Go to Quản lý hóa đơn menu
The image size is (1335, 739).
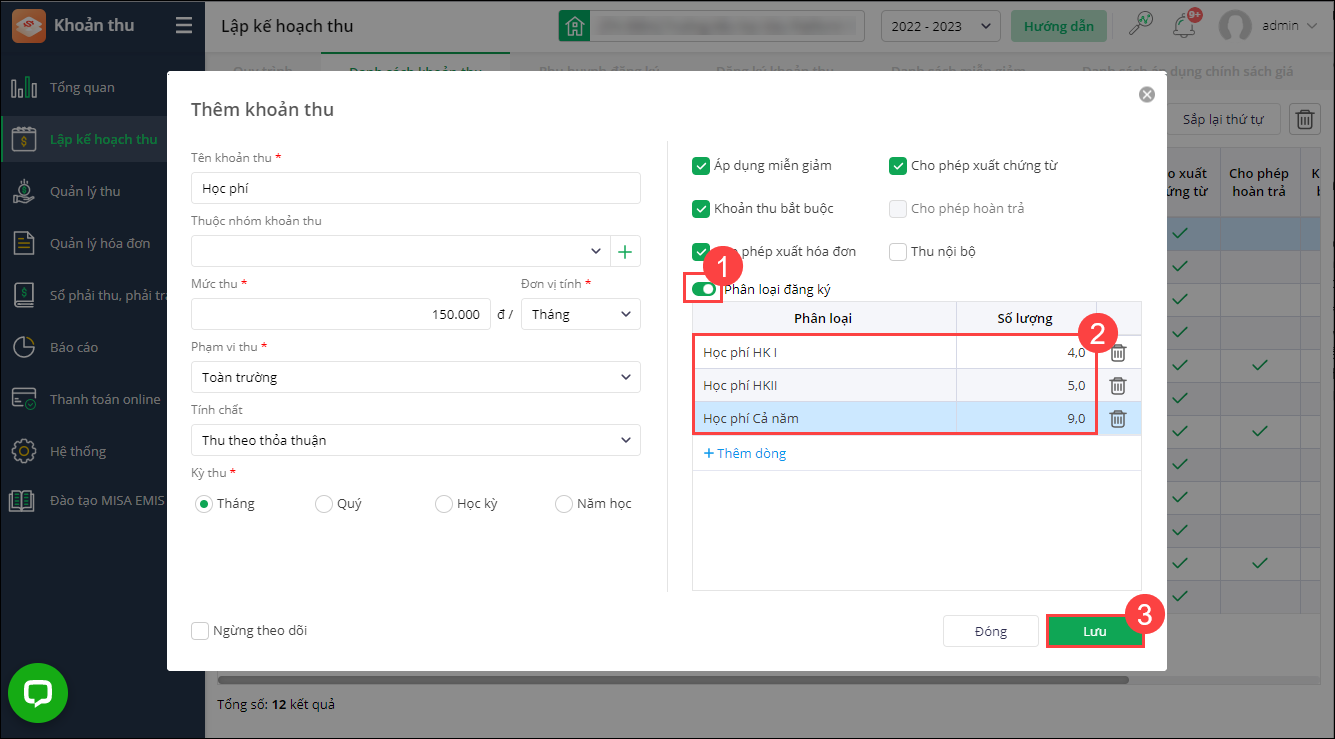(100, 243)
